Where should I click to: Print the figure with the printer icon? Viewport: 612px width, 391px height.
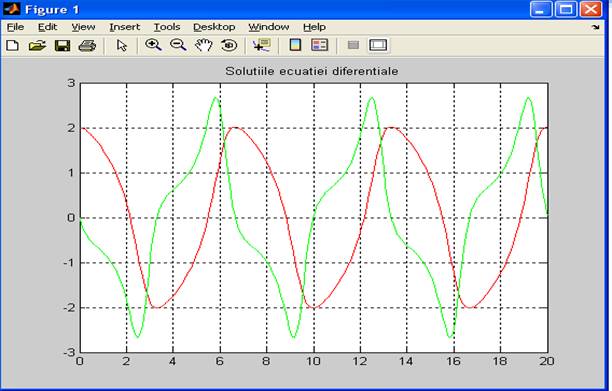(x=87, y=46)
